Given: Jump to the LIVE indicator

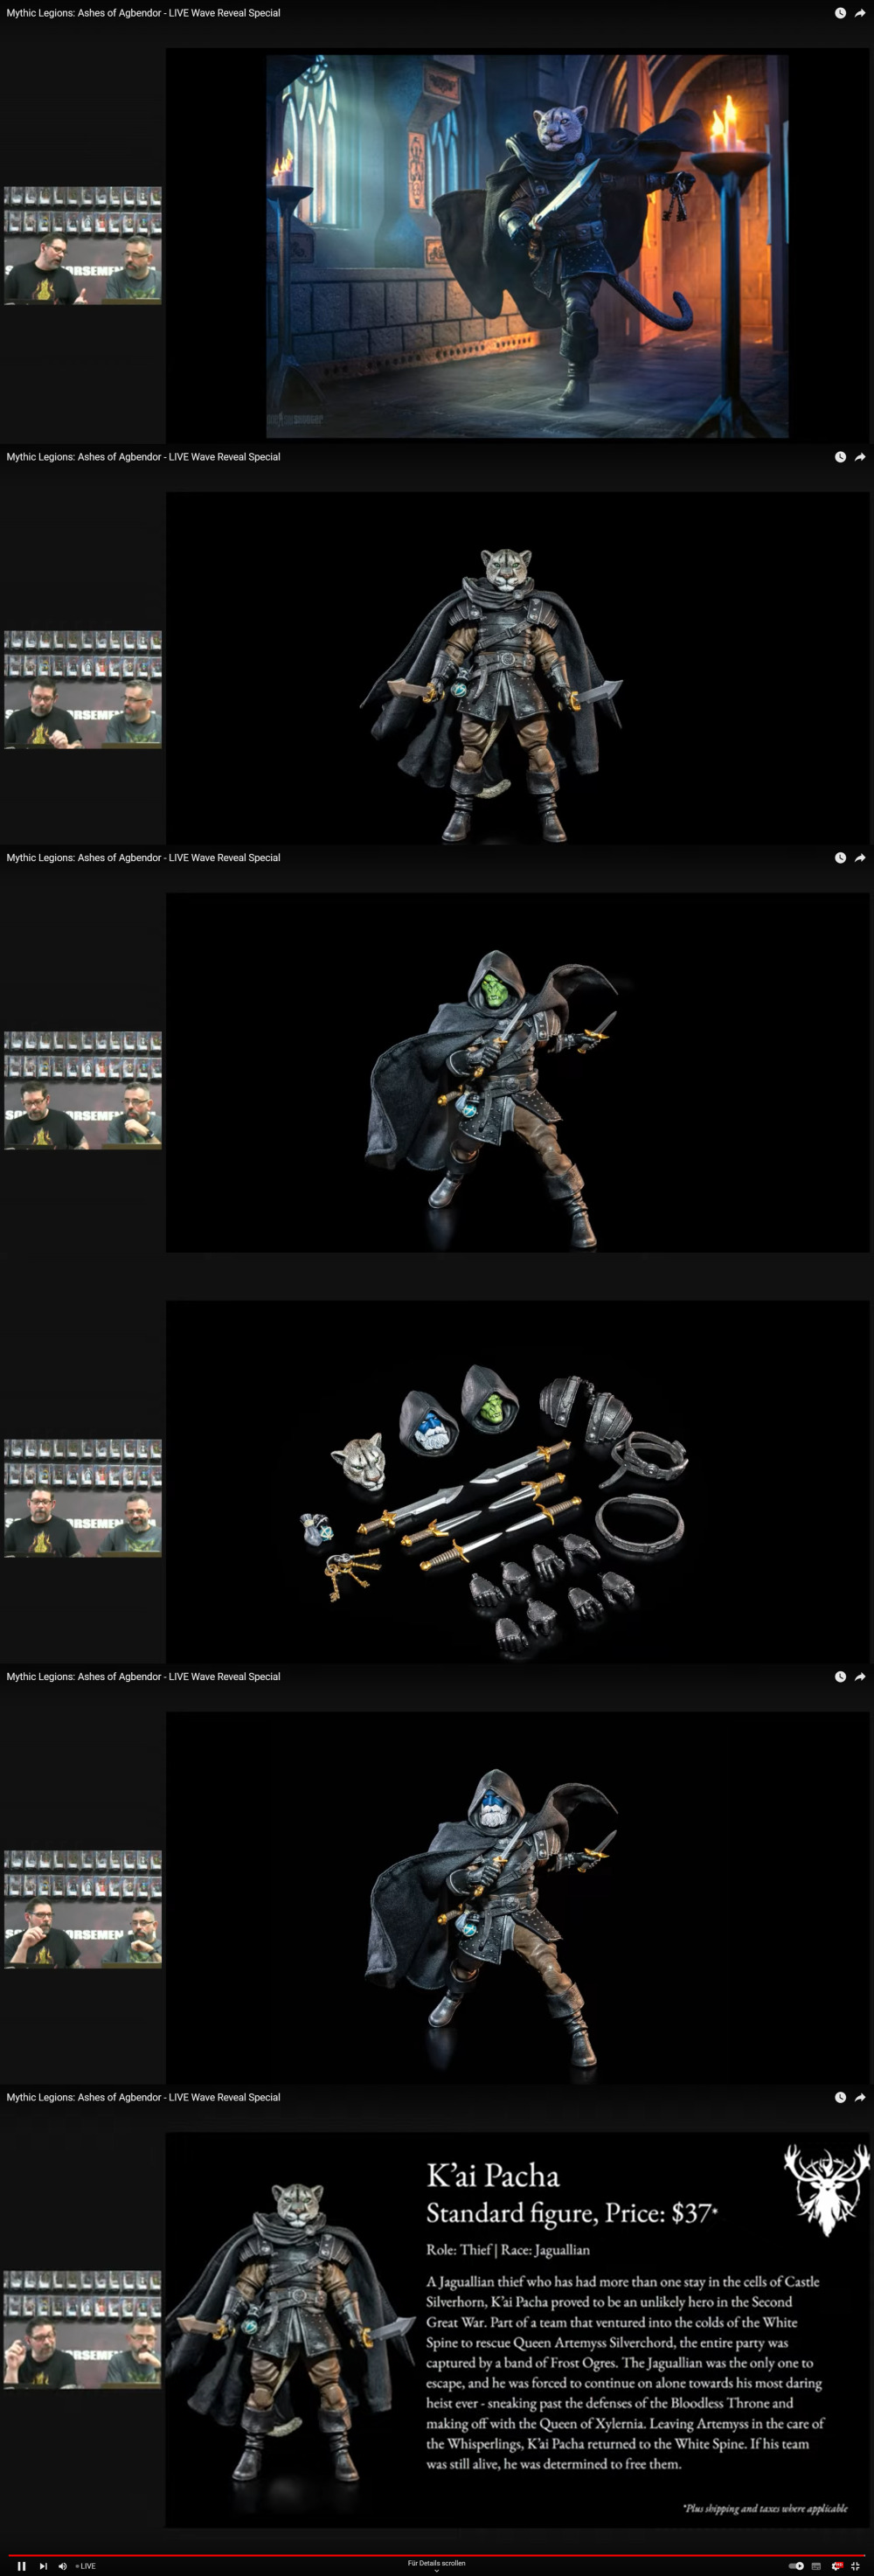Looking at the screenshot, I should coord(86,2566).
